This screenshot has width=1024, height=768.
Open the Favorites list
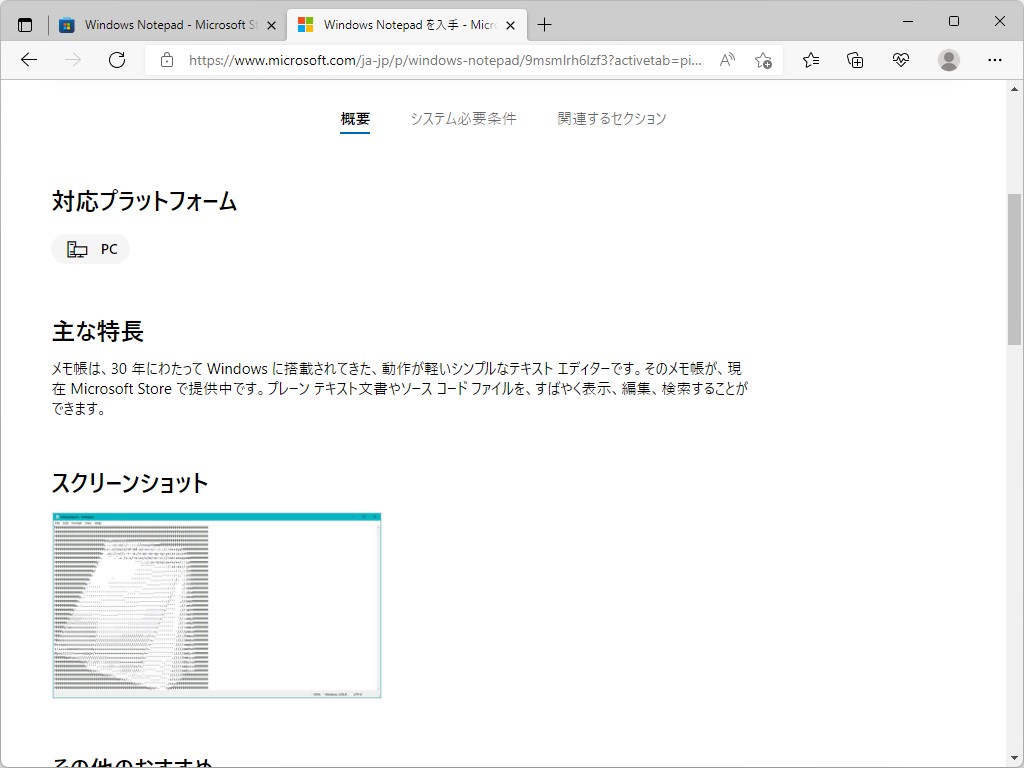810,60
